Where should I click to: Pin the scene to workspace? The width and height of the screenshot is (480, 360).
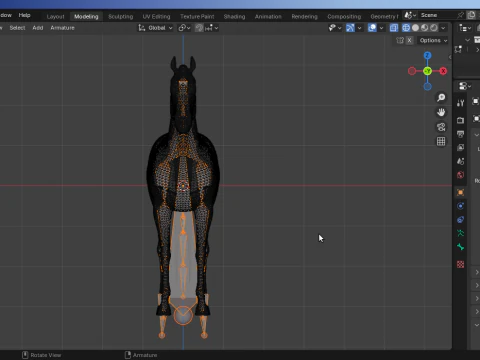(461, 15)
